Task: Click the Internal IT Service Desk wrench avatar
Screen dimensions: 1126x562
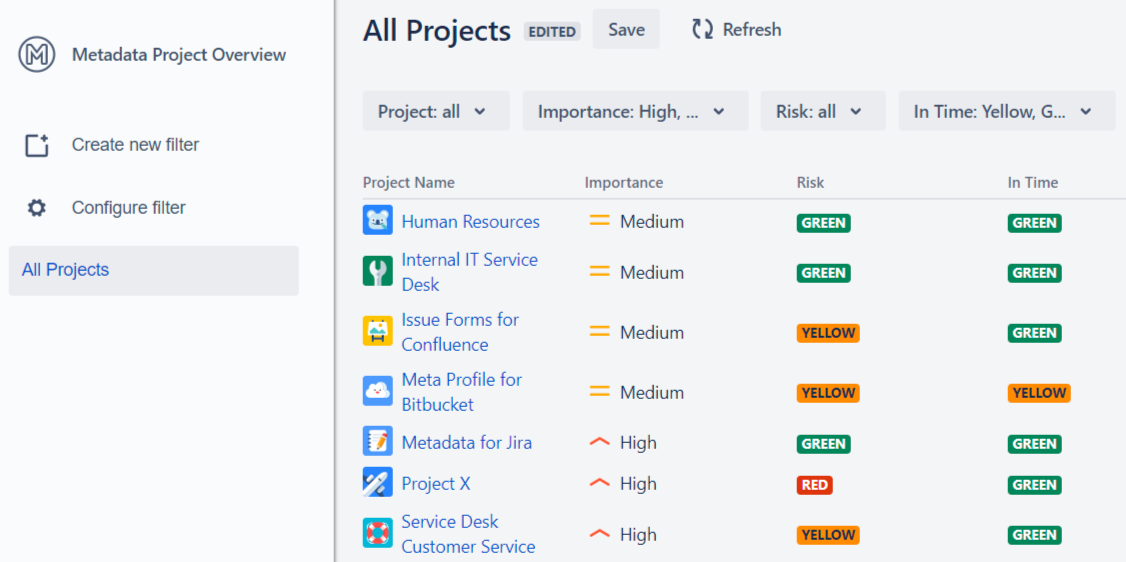Action: 378,271
